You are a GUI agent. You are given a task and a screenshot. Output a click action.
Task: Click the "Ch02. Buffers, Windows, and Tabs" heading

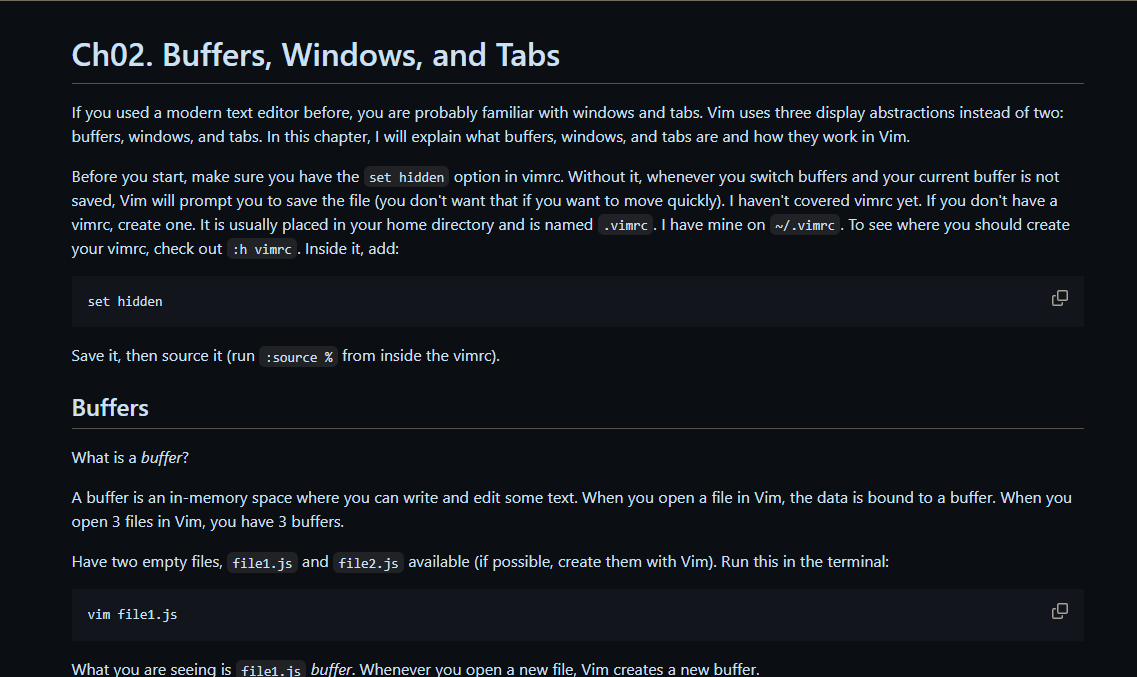[x=316, y=55]
